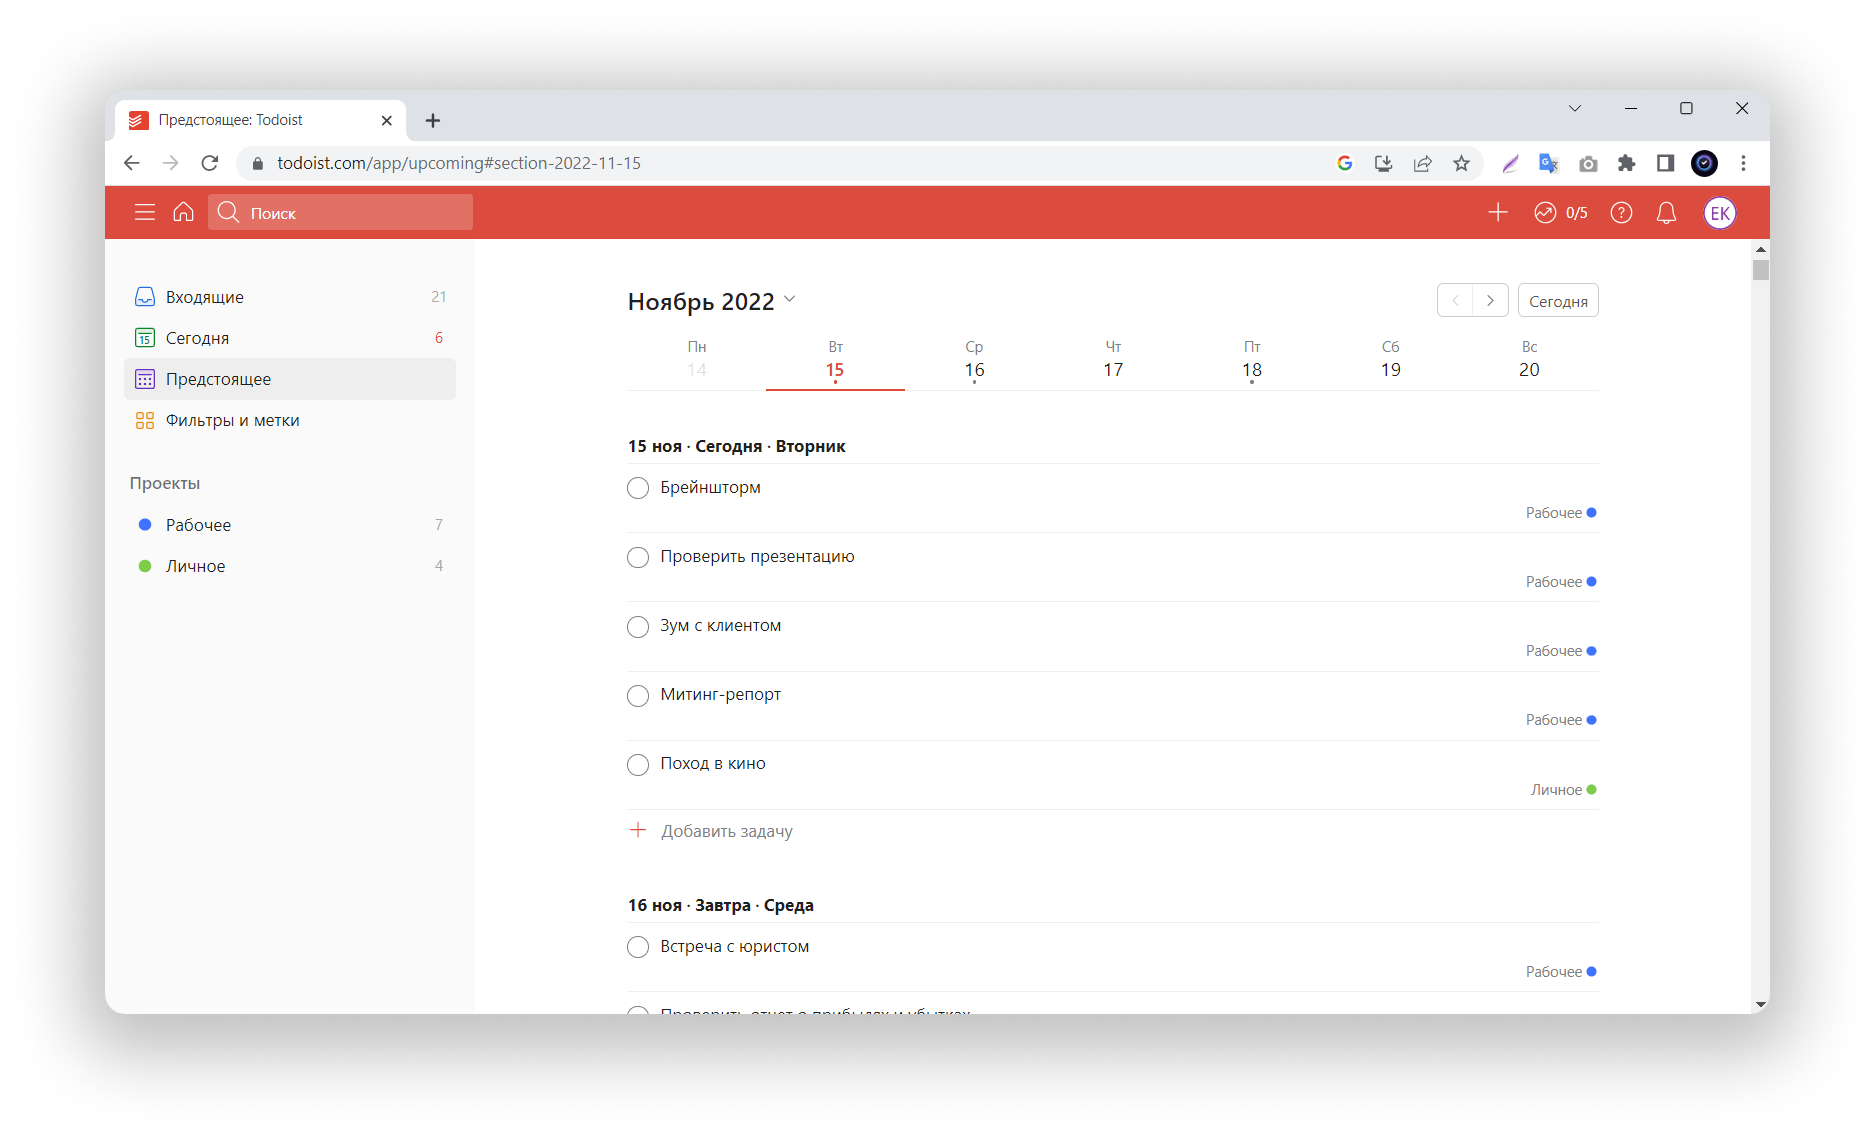Open Рабочее link on Встреча с юристом
1875x1134 pixels.
point(1561,972)
